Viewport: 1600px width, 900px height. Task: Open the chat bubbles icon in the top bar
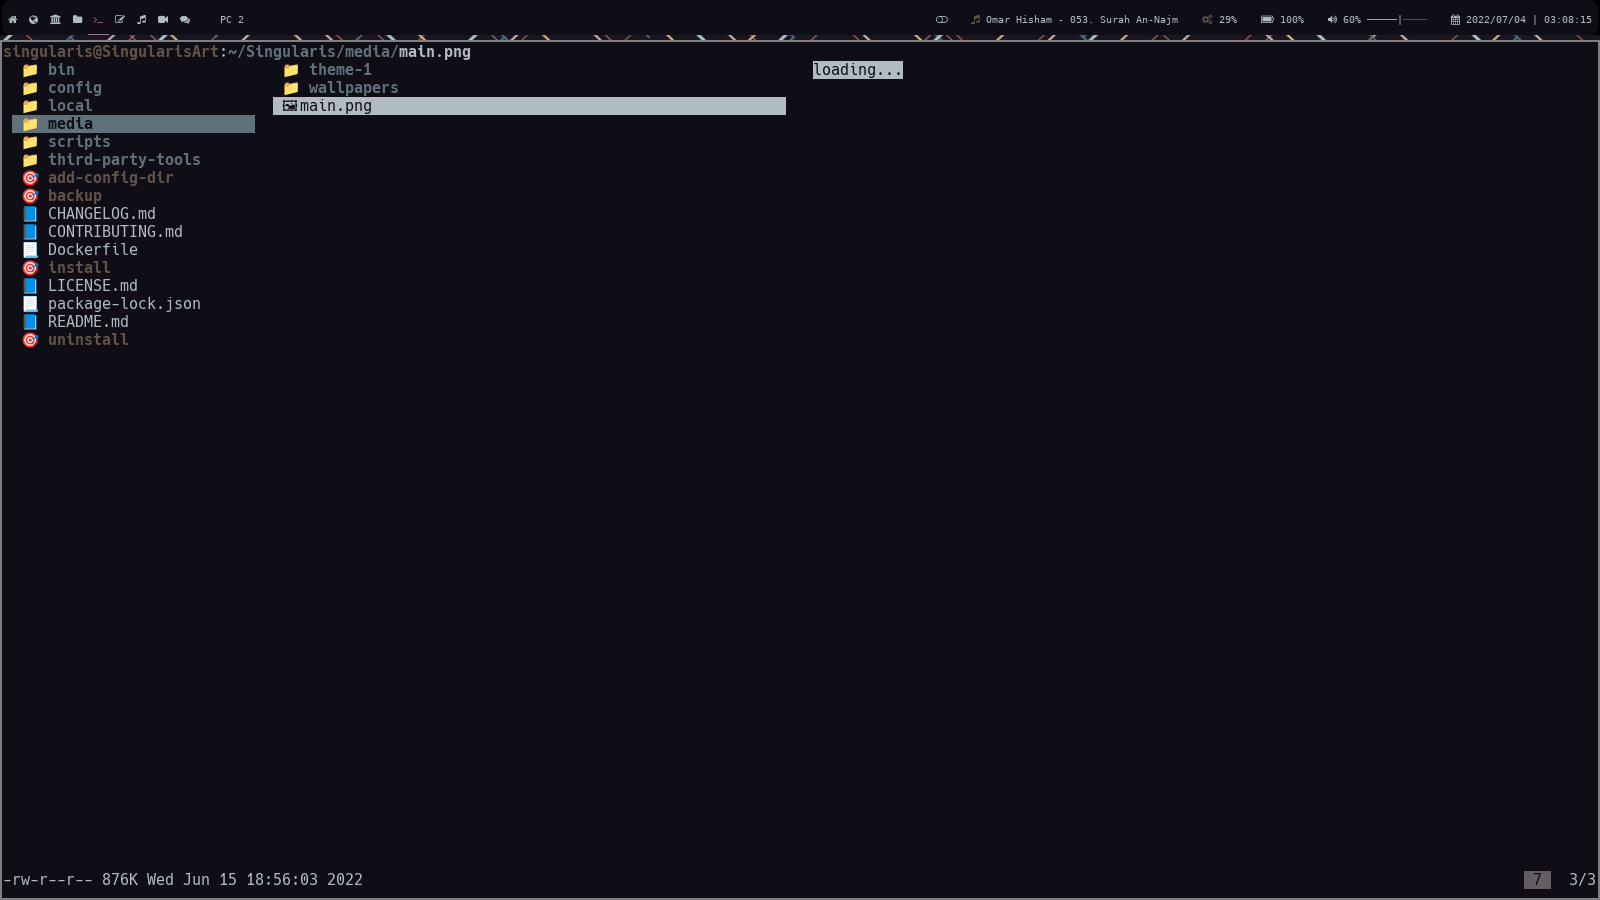(x=184, y=19)
